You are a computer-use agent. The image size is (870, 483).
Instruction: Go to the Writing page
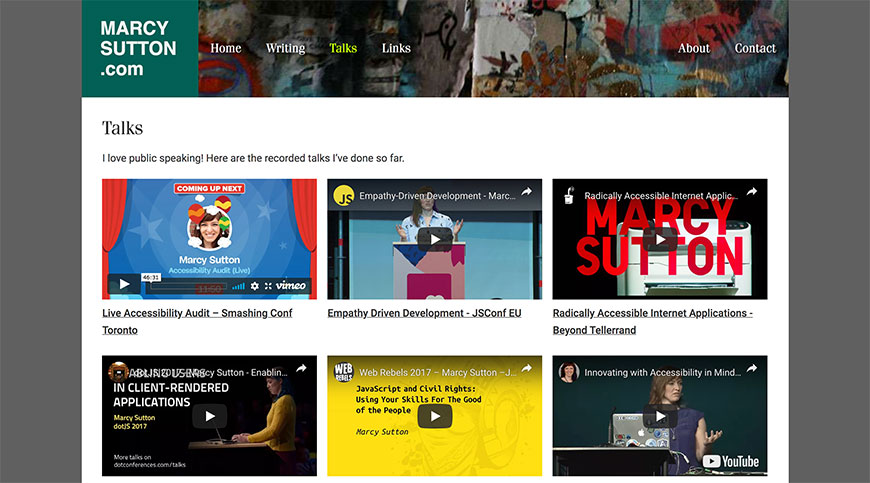point(285,48)
